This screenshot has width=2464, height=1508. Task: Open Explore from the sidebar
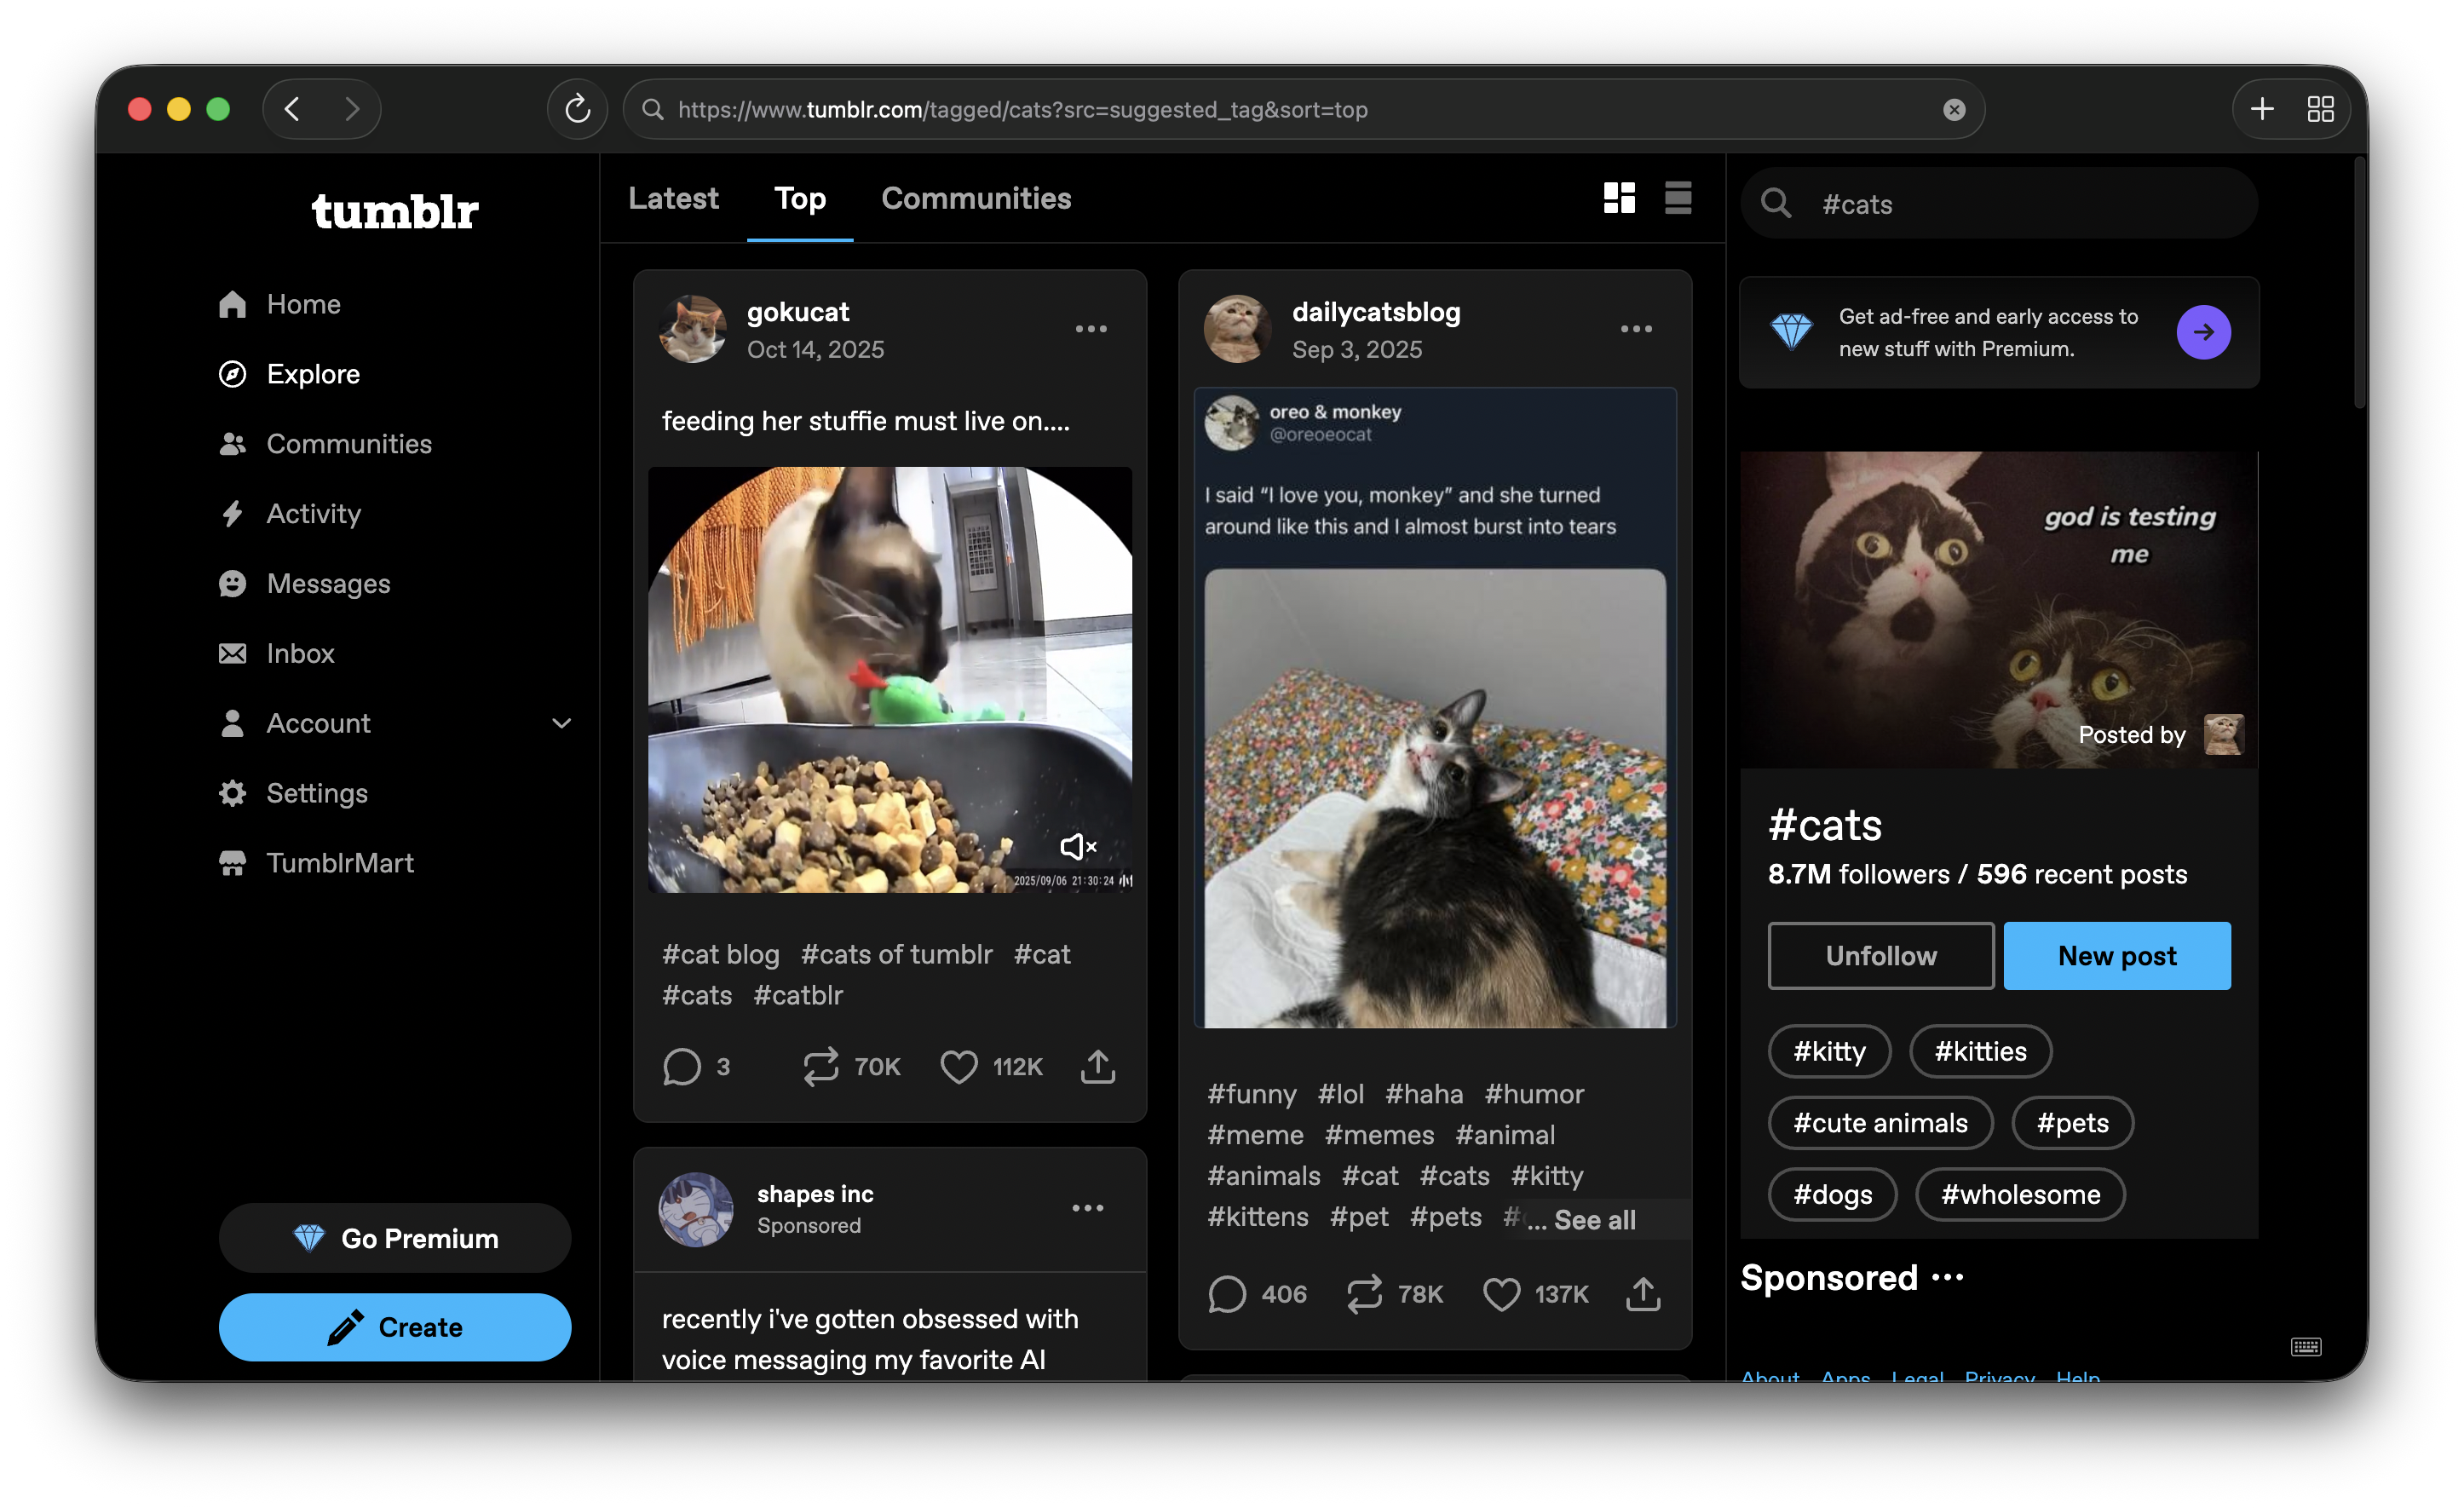pyautogui.click(x=312, y=374)
